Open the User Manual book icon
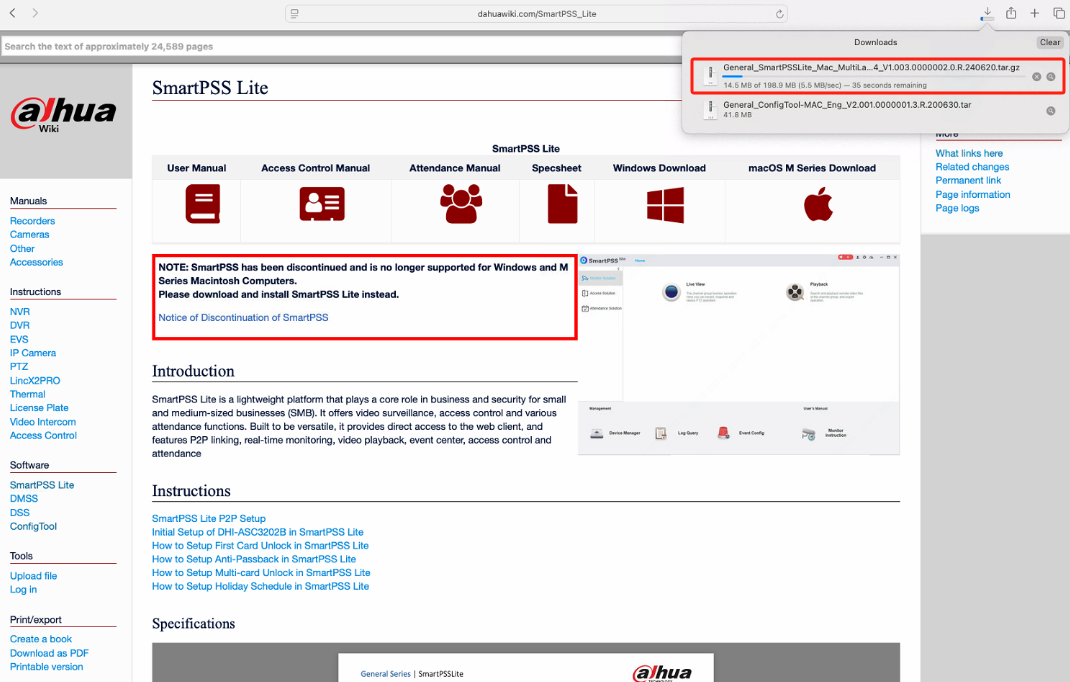 [203, 203]
